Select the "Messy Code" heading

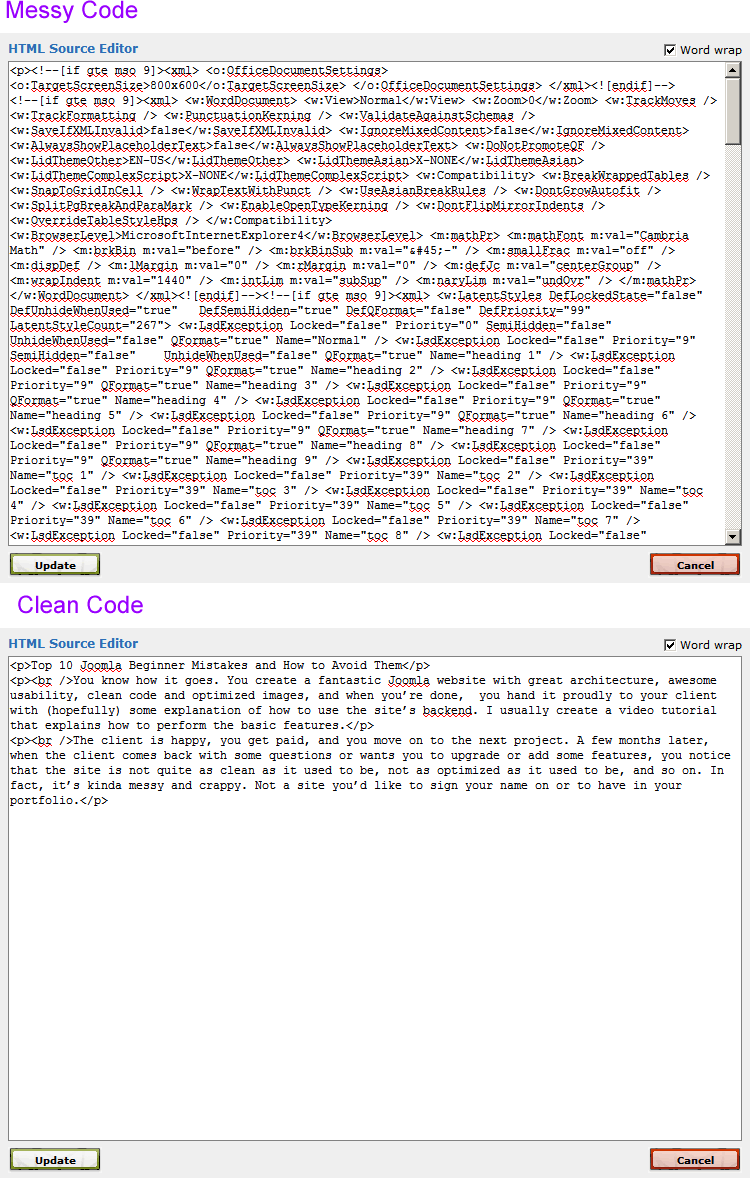pyautogui.click(x=71, y=12)
